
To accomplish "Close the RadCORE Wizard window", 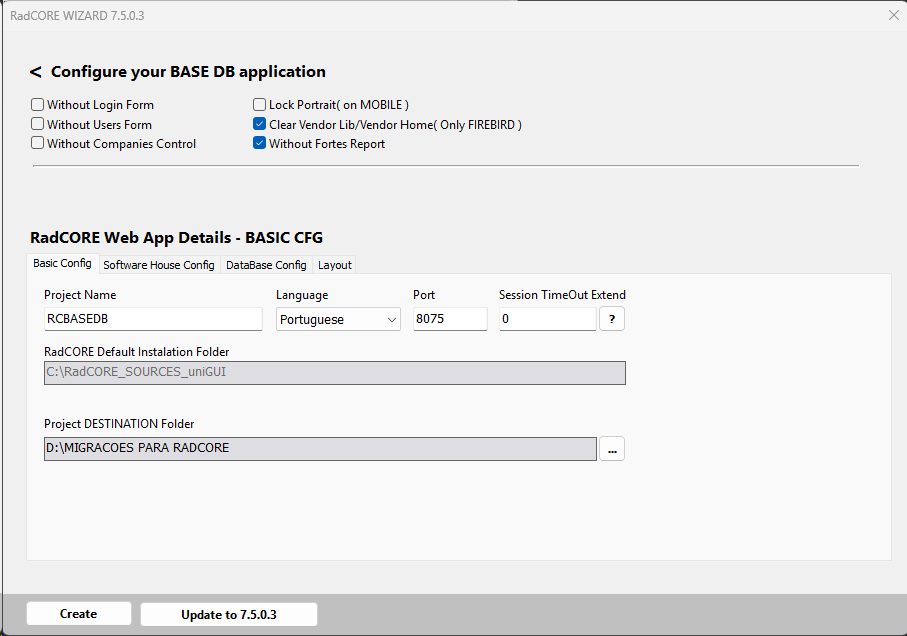I will click(x=893, y=15).
